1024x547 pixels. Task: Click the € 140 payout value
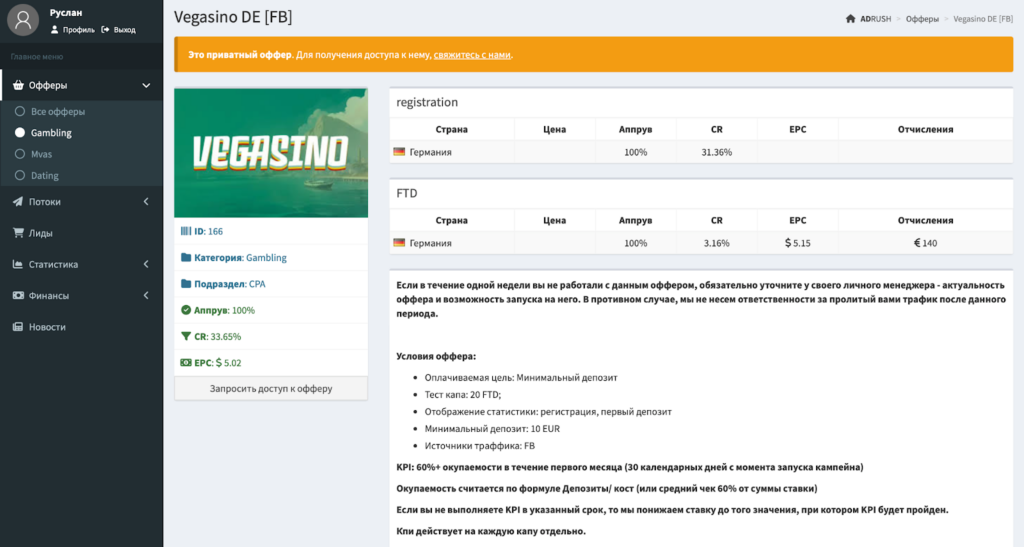(x=925, y=243)
